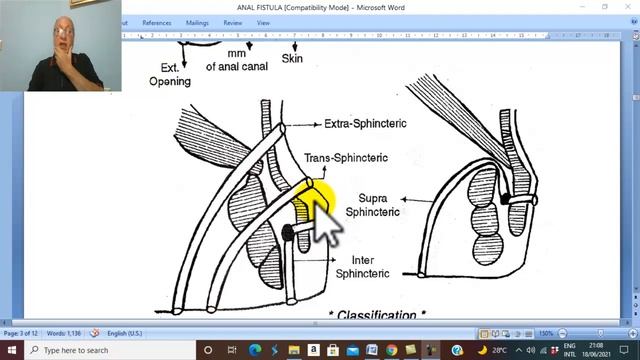Open the blue lightning-bolt taskbar app
The height and width of the screenshot is (360, 640).
275,350
